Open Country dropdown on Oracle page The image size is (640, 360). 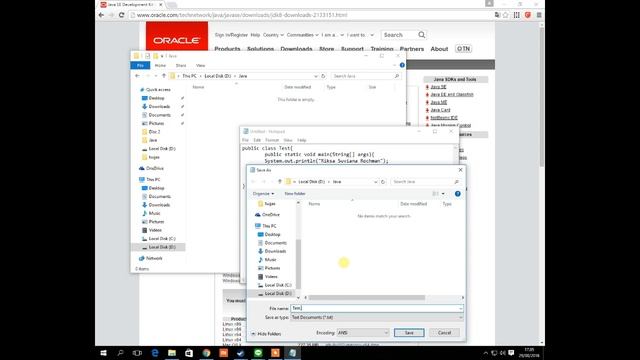point(273,35)
